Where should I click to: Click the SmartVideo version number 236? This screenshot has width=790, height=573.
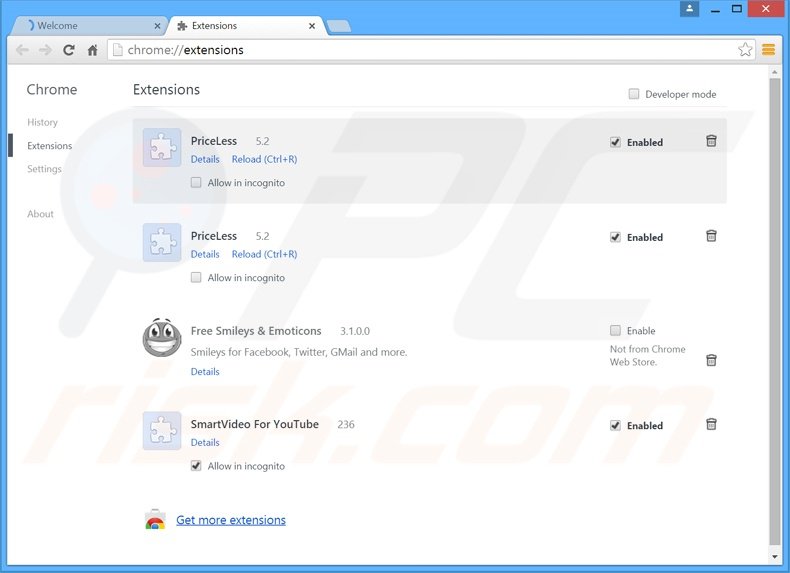coord(346,425)
